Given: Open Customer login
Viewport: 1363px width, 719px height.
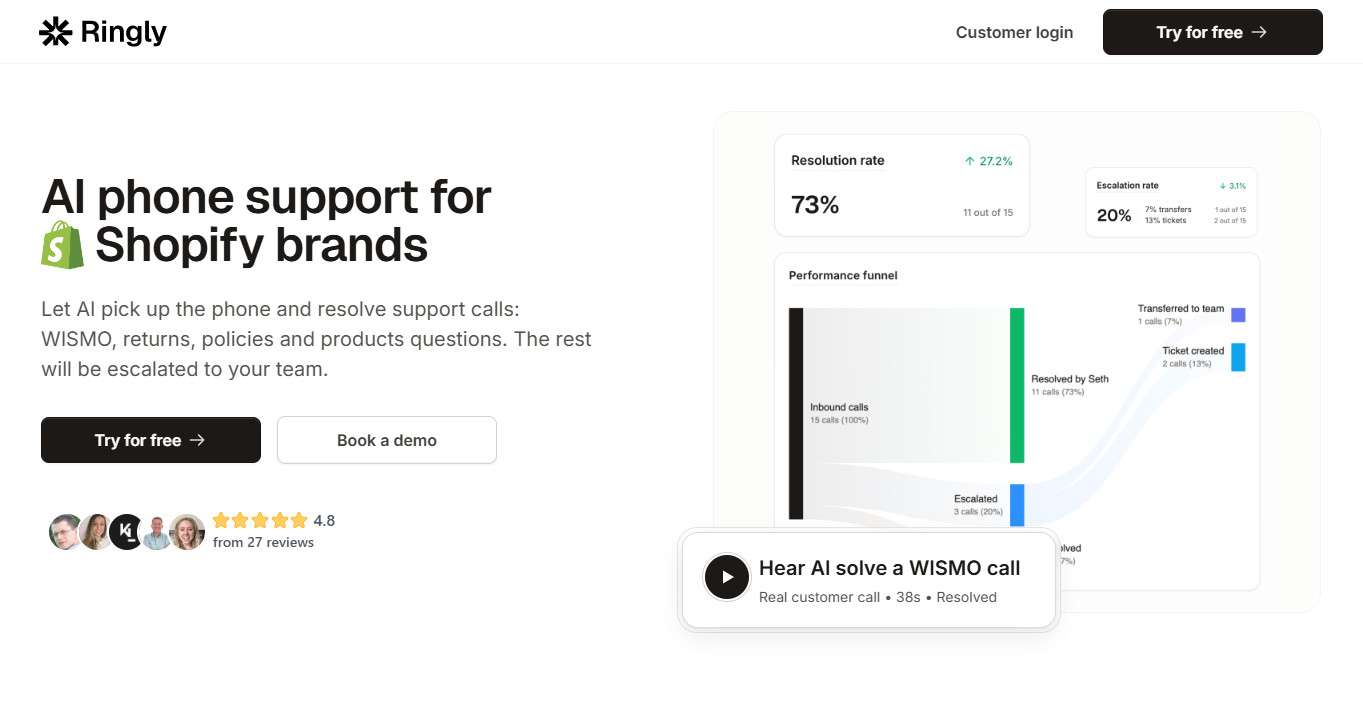Looking at the screenshot, I should [1014, 32].
